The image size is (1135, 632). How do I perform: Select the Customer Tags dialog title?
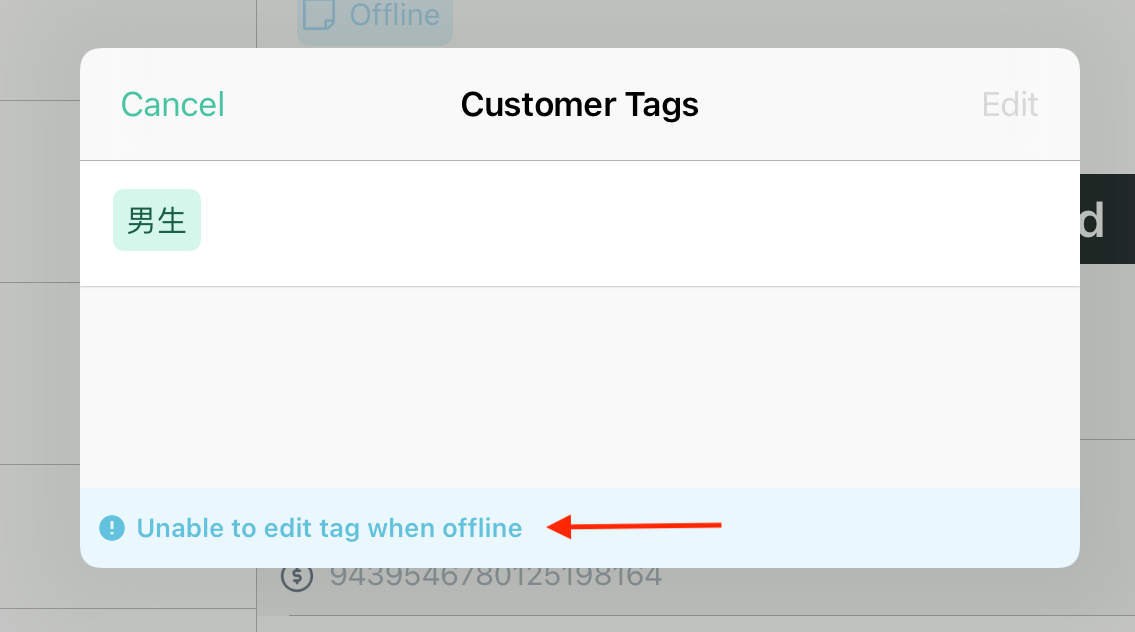coord(580,104)
